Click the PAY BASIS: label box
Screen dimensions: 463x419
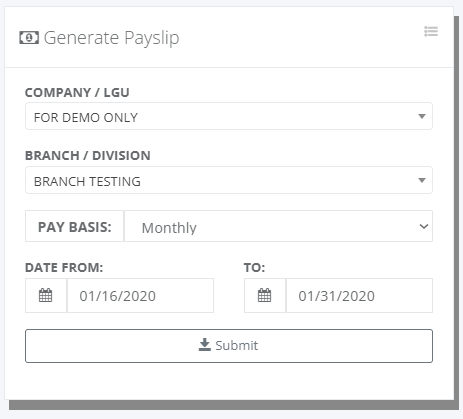pos(75,226)
